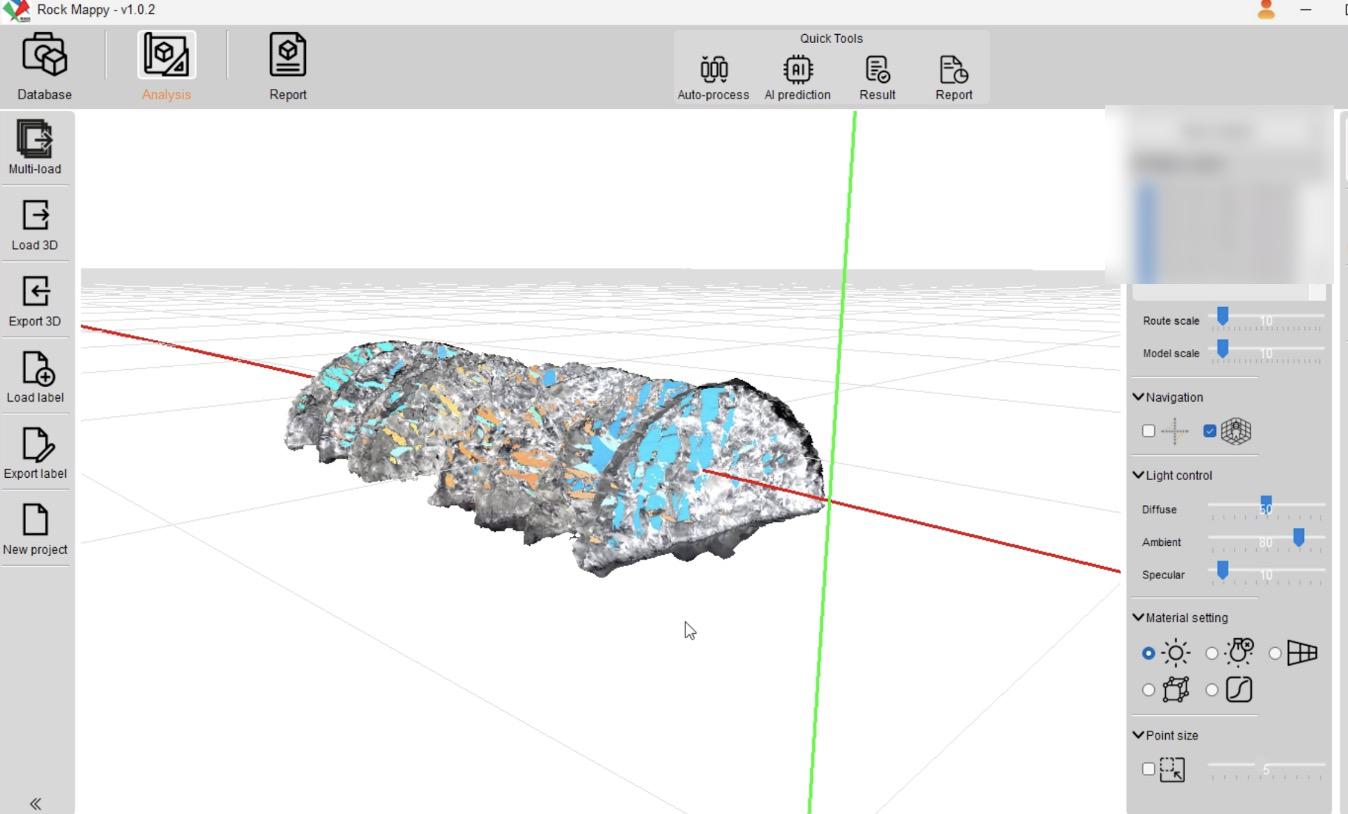Click the Export 3D icon

click(x=35, y=299)
